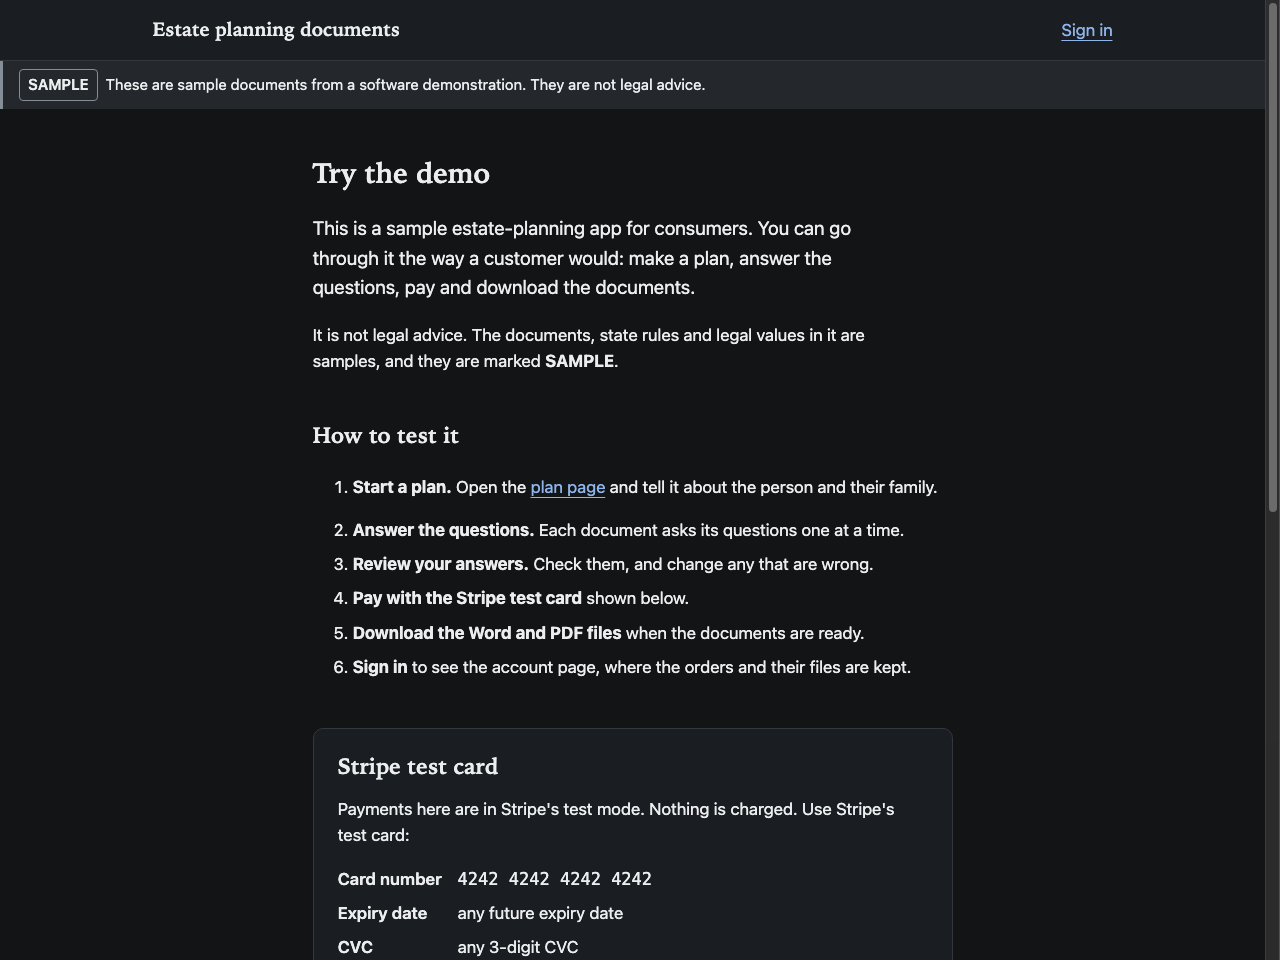Click the Expiry date label
This screenshot has height=960, width=1280.
click(382, 913)
